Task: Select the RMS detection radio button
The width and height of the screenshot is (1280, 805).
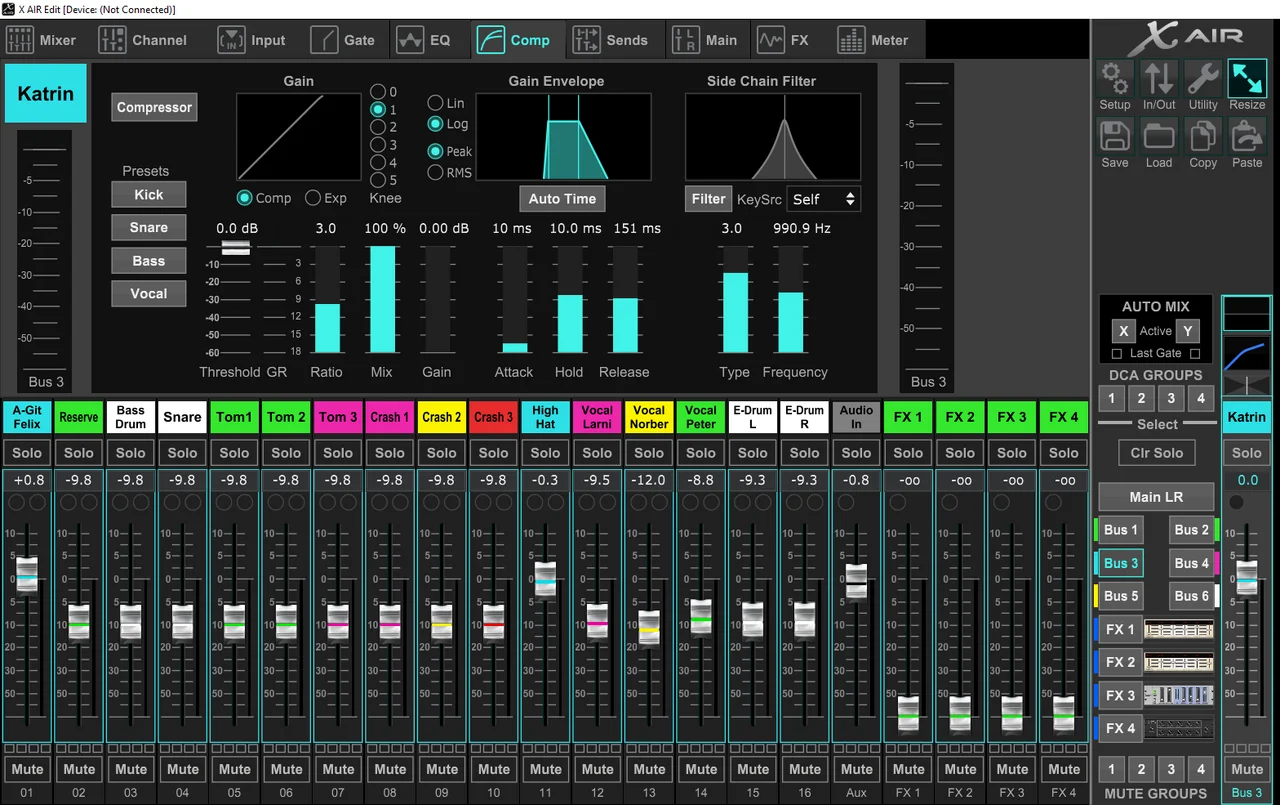Action: click(436, 172)
